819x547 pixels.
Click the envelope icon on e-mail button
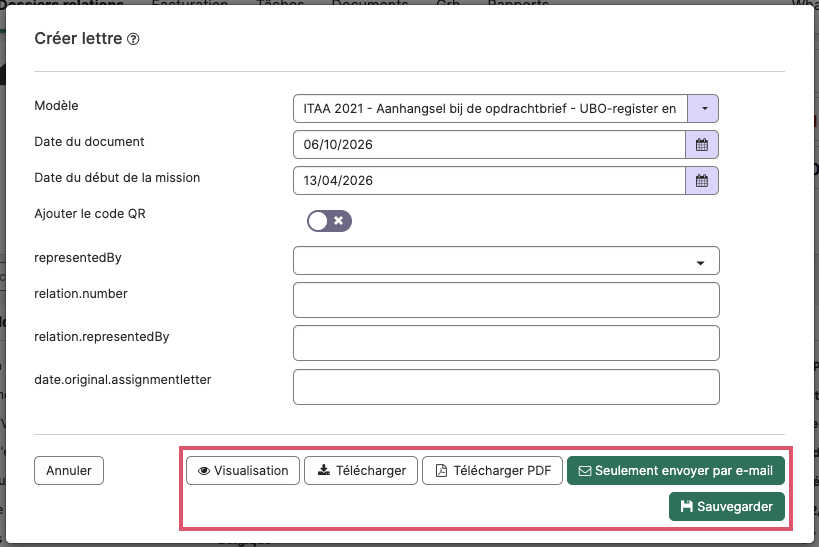click(x=585, y=471)
